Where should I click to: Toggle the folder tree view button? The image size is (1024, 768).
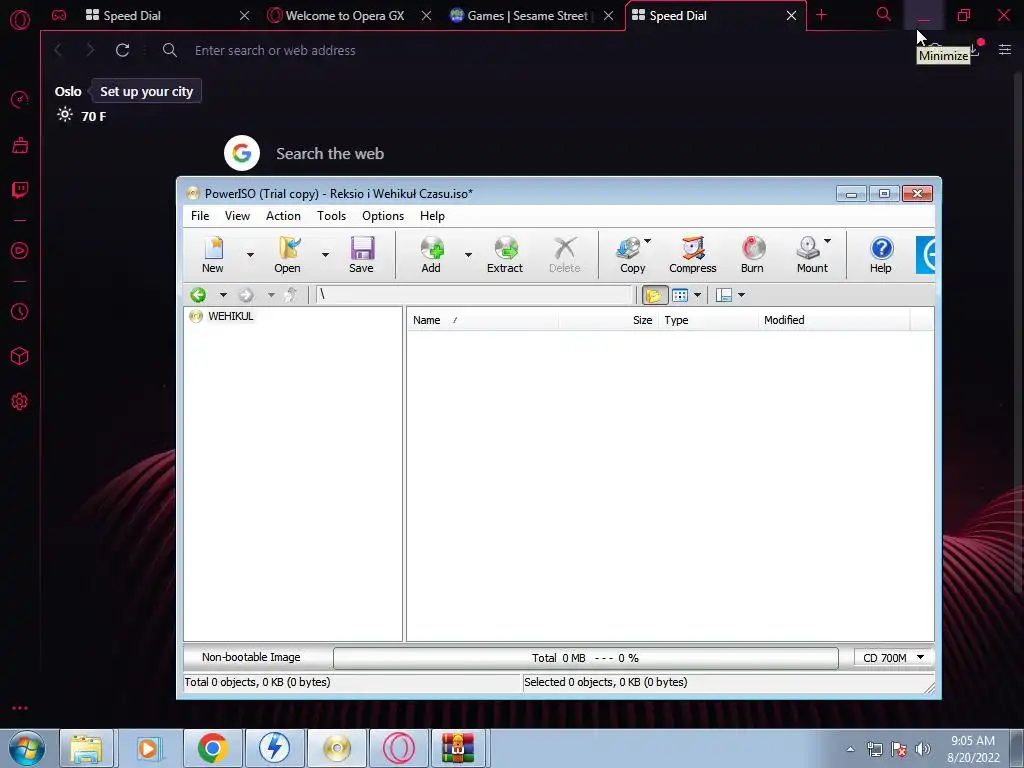click(x=654, y=295)
